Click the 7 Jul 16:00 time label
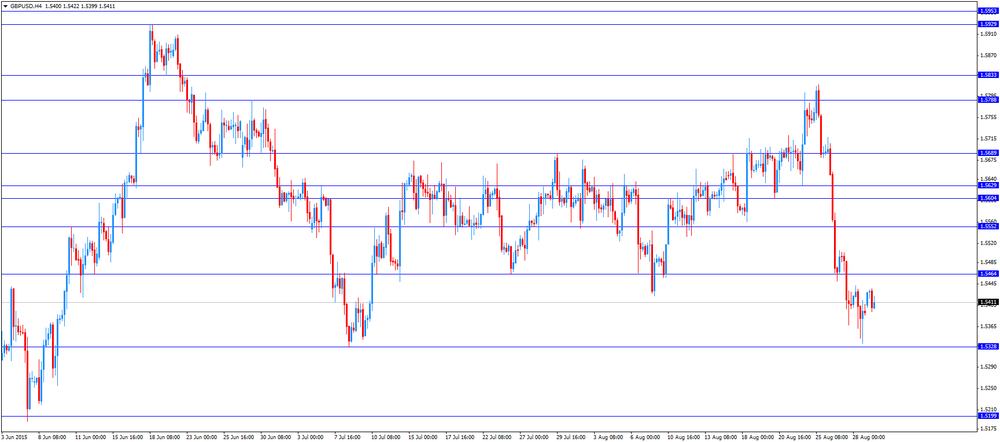 348,438
